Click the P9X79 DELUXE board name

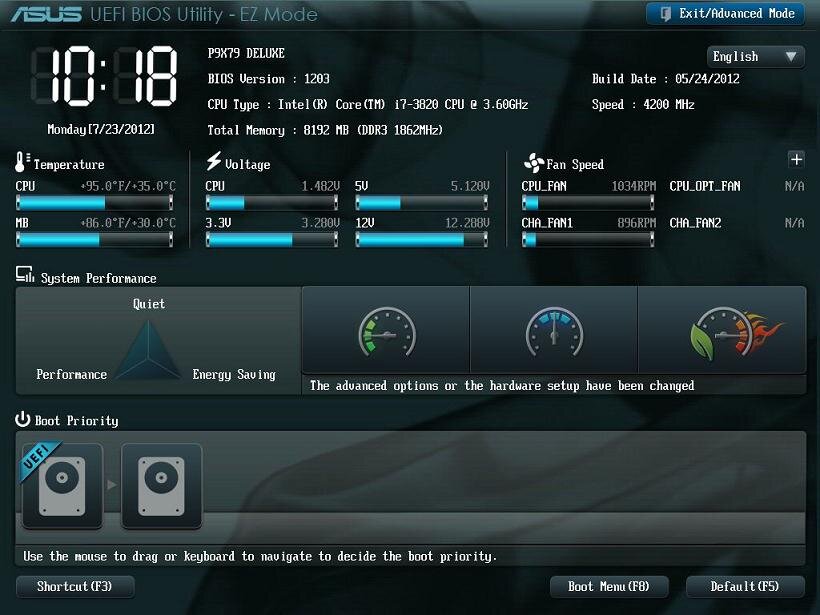coord(246,53)
